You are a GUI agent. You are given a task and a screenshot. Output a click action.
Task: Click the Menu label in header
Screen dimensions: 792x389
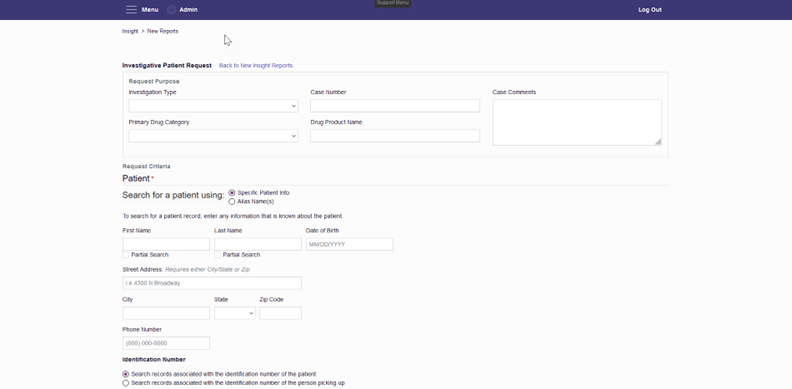pyautogui.click(x=150, y=10)
